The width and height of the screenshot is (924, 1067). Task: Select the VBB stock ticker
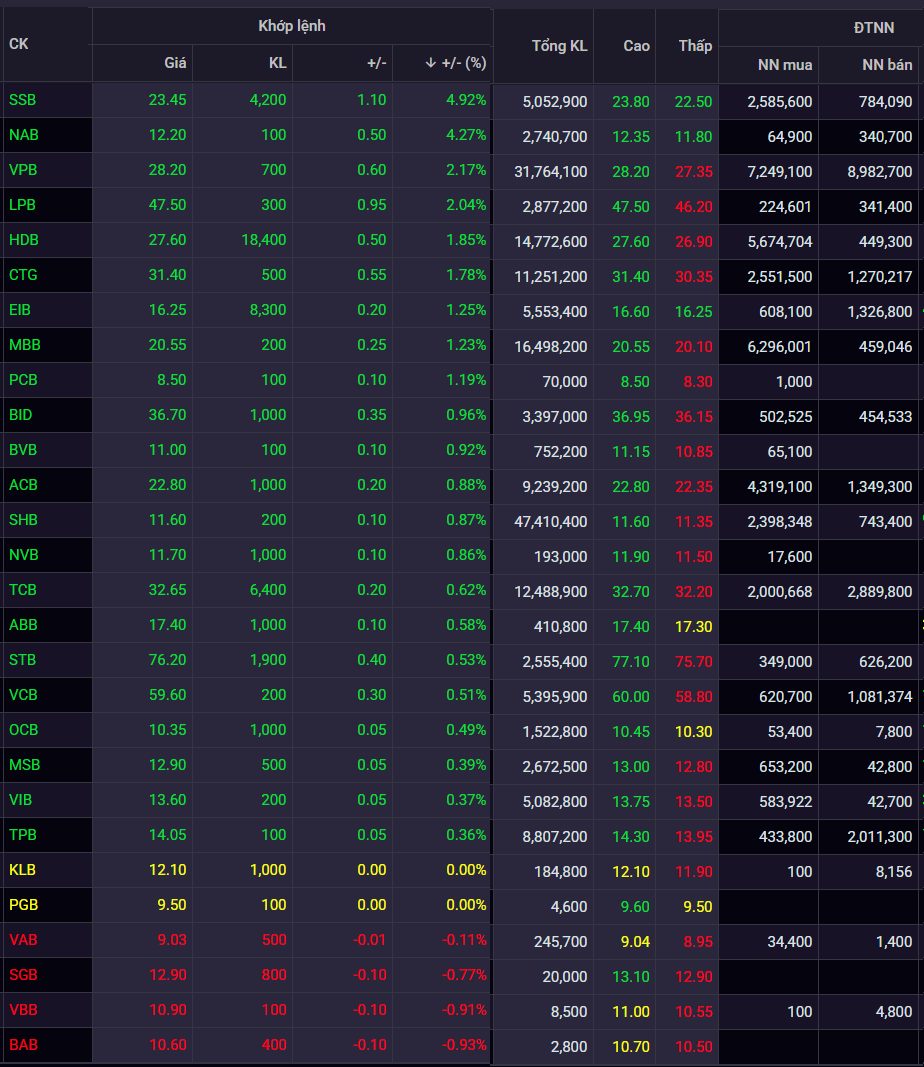pos(23,1010)
